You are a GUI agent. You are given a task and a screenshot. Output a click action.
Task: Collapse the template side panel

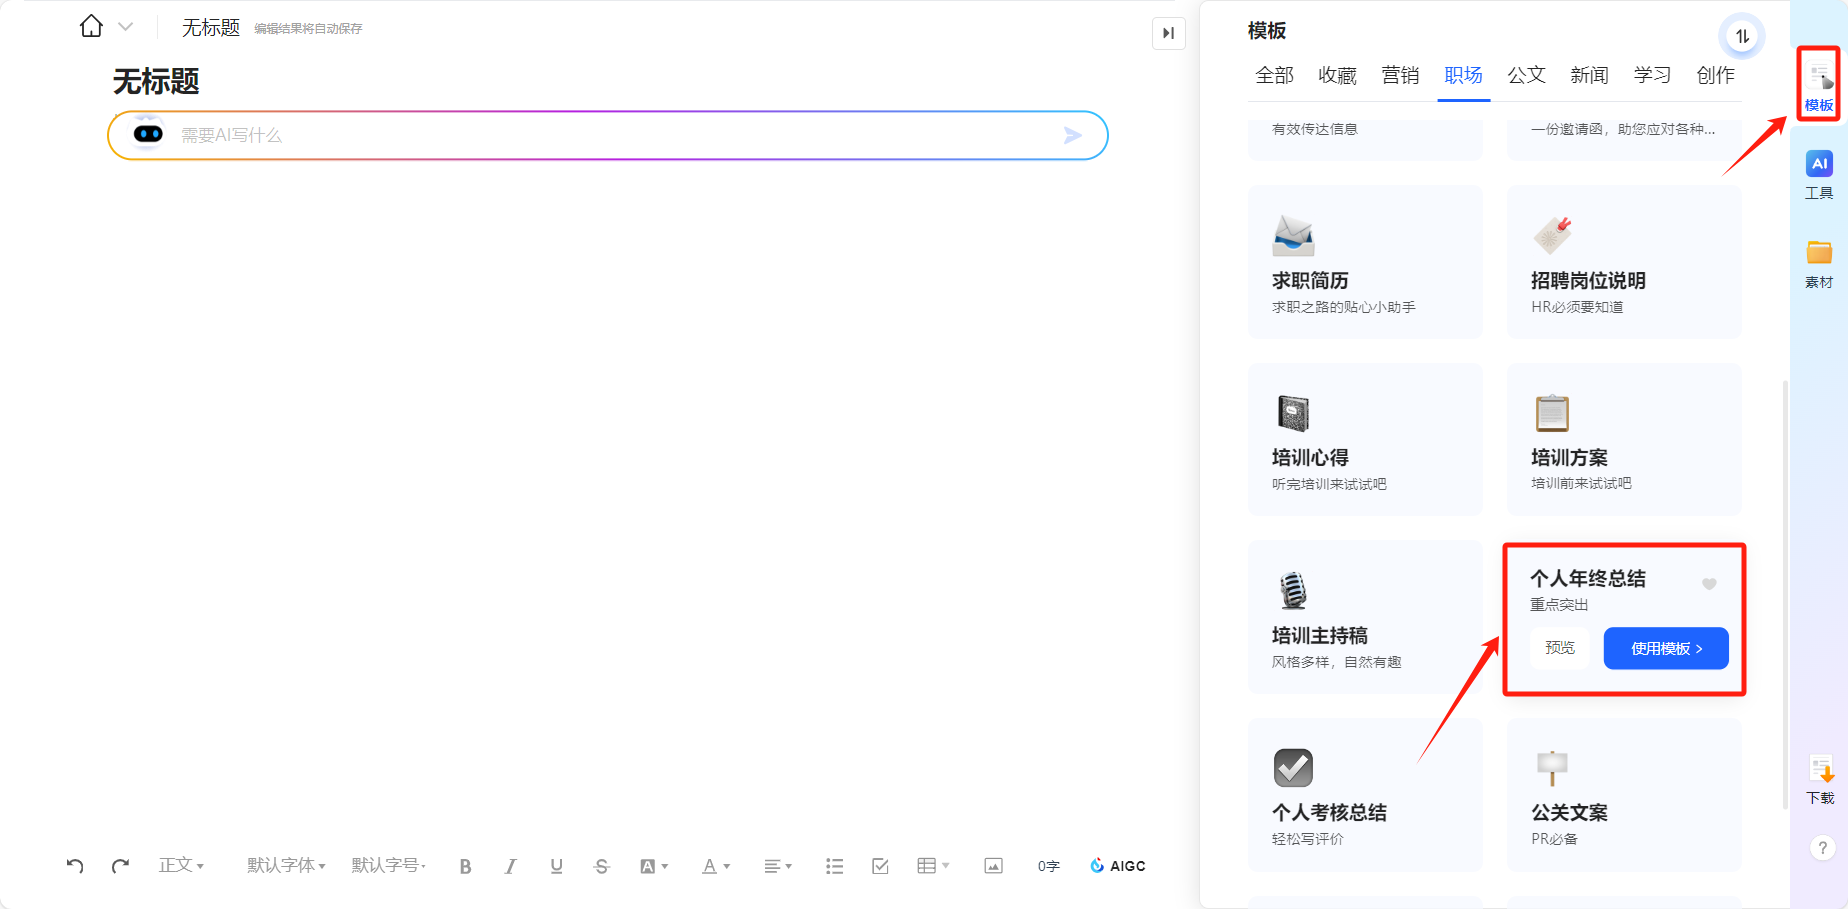click(1168, 33)
